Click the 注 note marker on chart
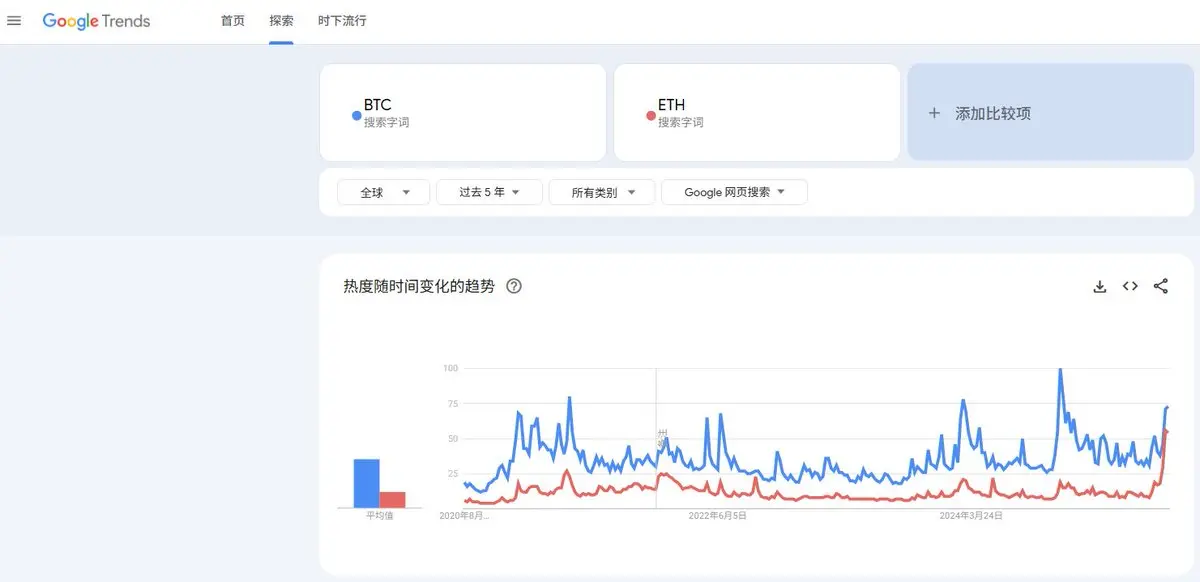1200x582 pixels. 661,437
